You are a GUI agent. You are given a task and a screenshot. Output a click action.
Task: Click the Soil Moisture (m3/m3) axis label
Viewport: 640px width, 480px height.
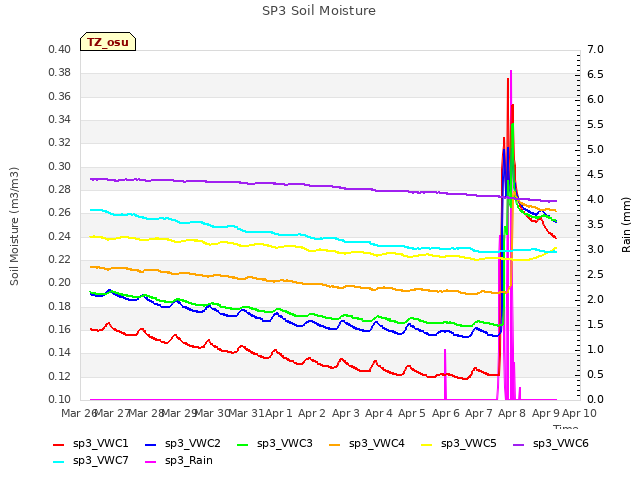(14, 226)
